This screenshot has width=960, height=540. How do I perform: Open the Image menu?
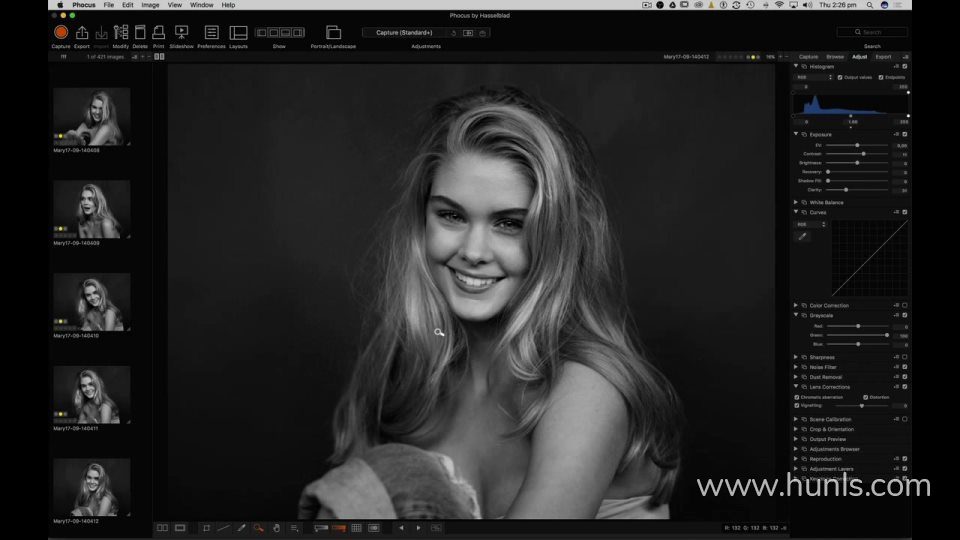pos(150,5)
